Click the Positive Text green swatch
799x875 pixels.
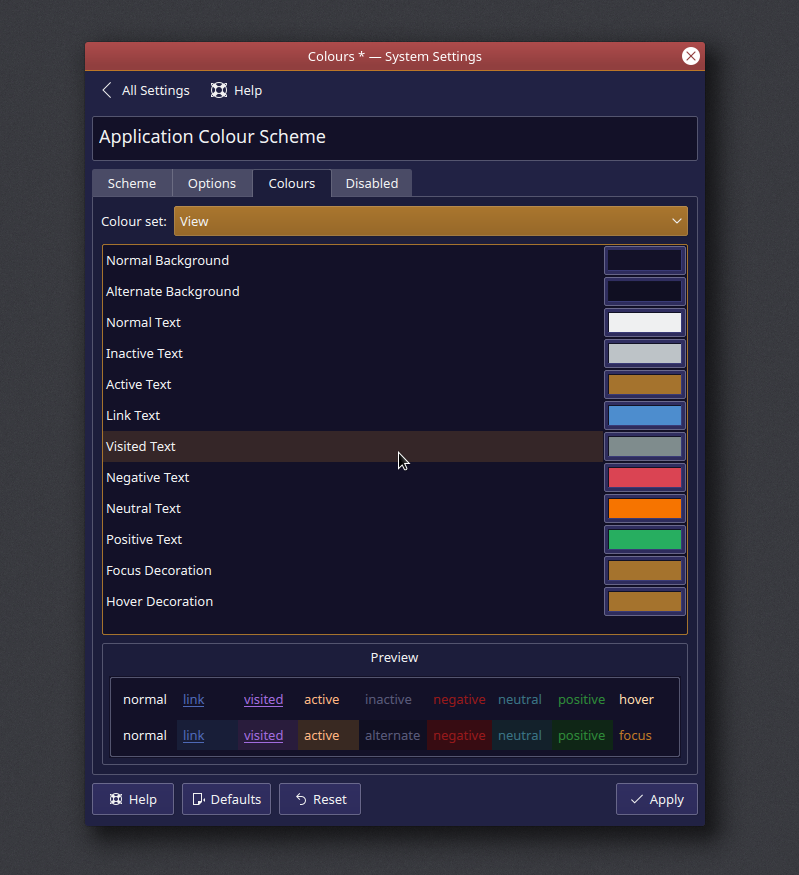point(645,540)
